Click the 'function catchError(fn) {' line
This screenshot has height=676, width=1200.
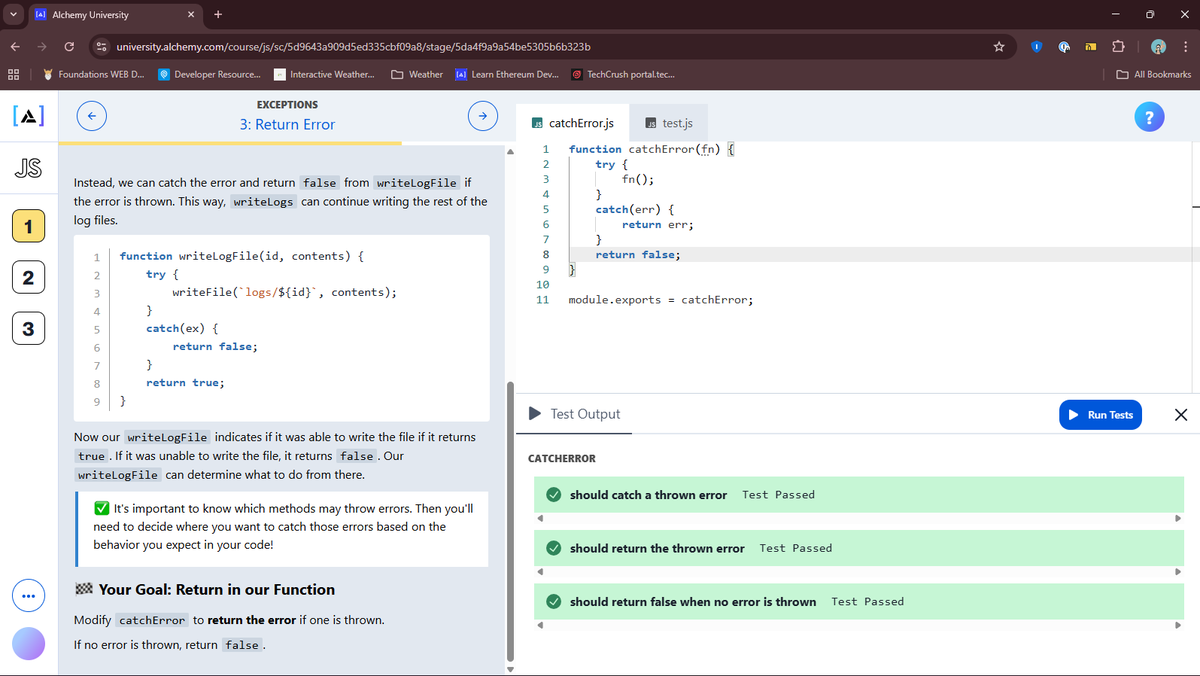[x=652, y=149]
